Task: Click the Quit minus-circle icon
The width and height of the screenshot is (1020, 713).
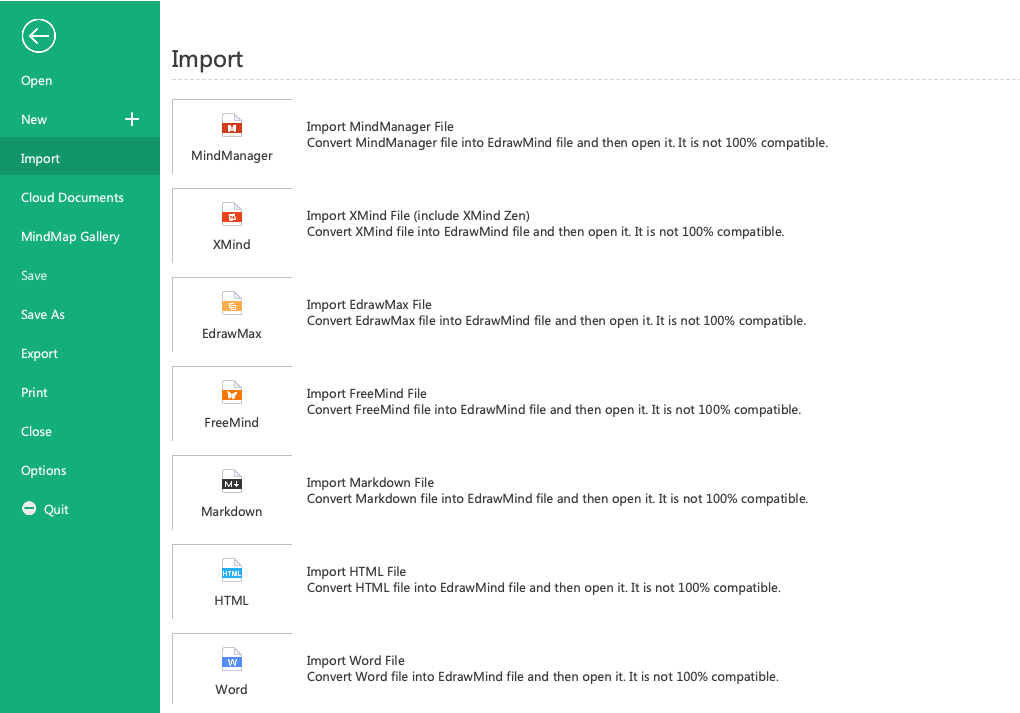Action: pos(29,509)
